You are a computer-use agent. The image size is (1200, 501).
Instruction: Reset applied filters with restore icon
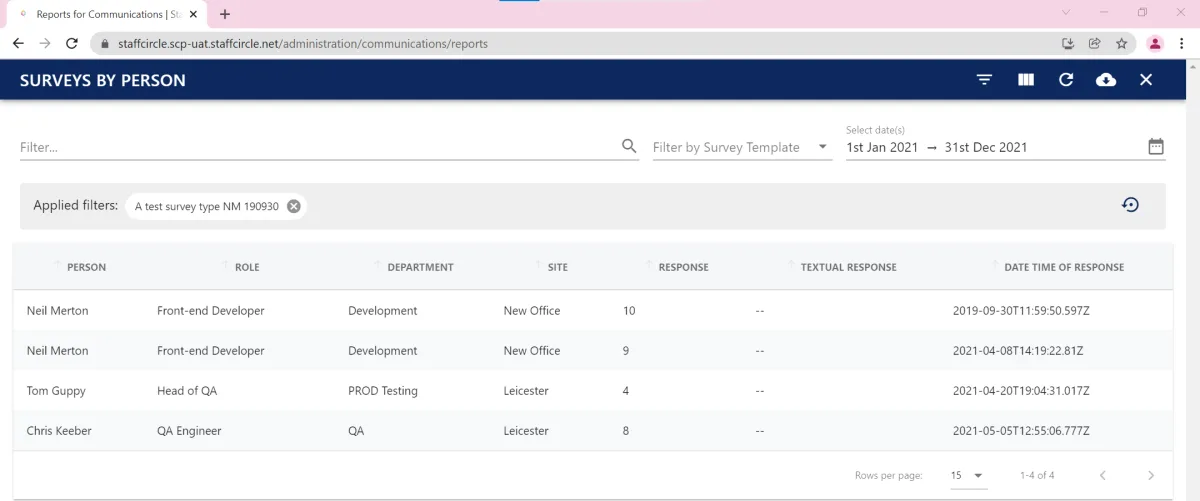(x=1130, y=205)
